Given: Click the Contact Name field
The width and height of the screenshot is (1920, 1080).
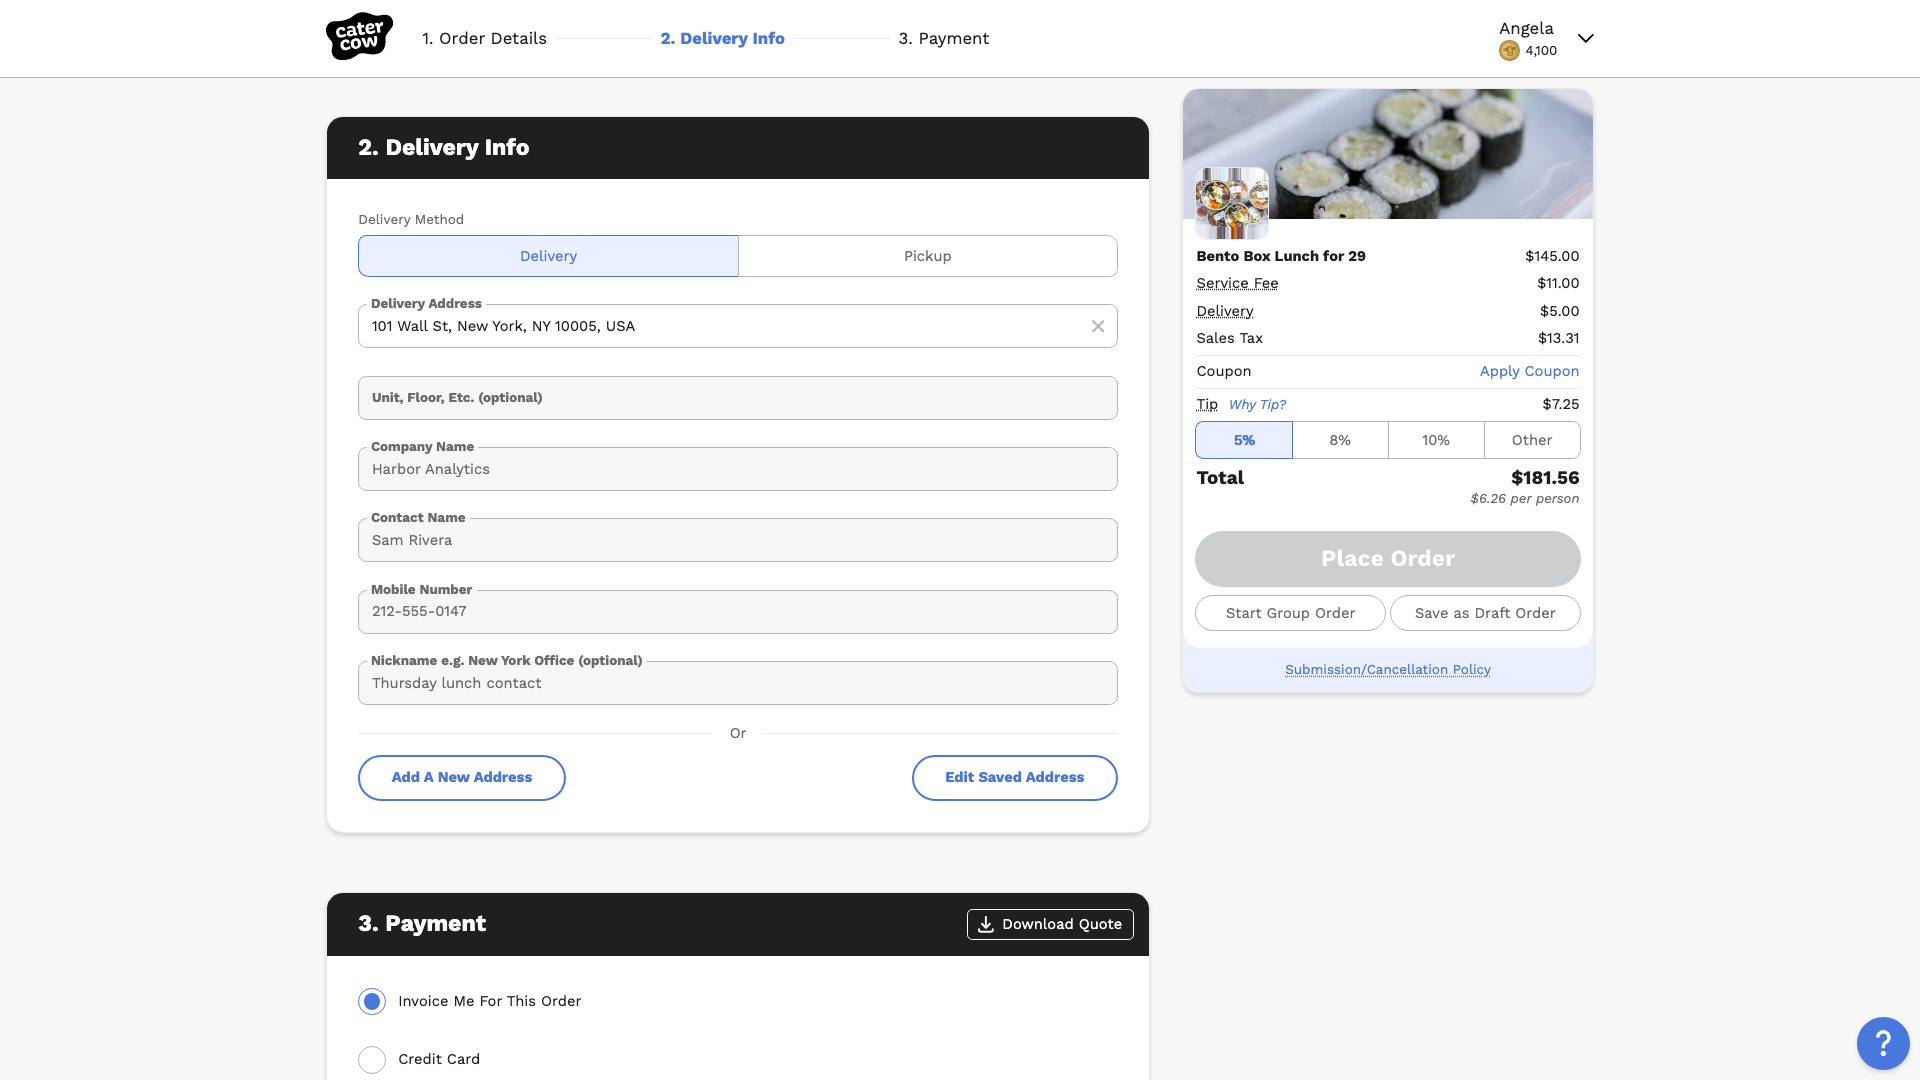Looking at the screenshot, I should (737, 540).
